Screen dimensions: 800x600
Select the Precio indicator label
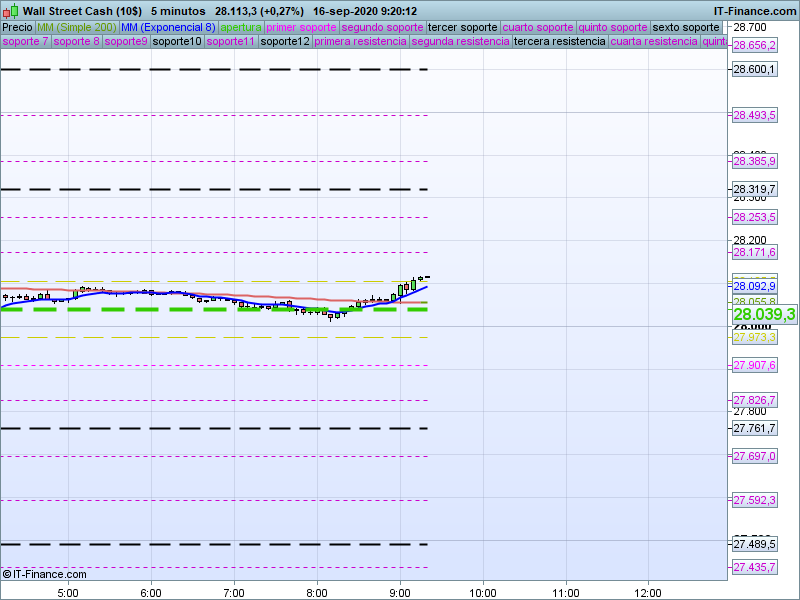(x=17, y=27)
